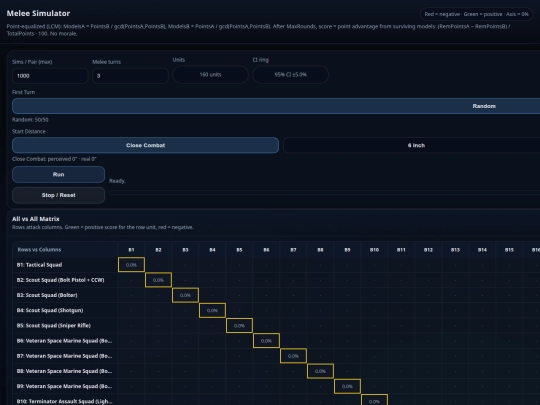Click the B1 vs B1 0.0% cell

click(131, 265)
